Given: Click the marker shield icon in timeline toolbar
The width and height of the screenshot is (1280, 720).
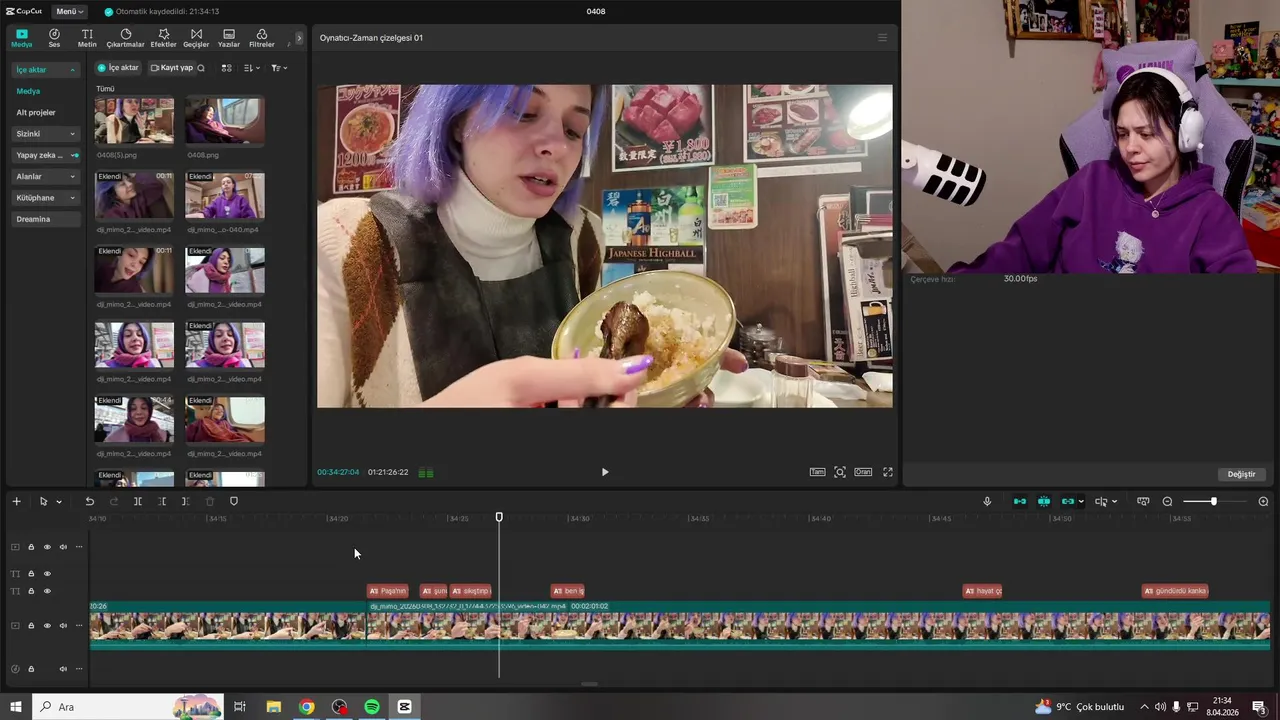Looking at the screenshot, I should (x=234, y=501).
